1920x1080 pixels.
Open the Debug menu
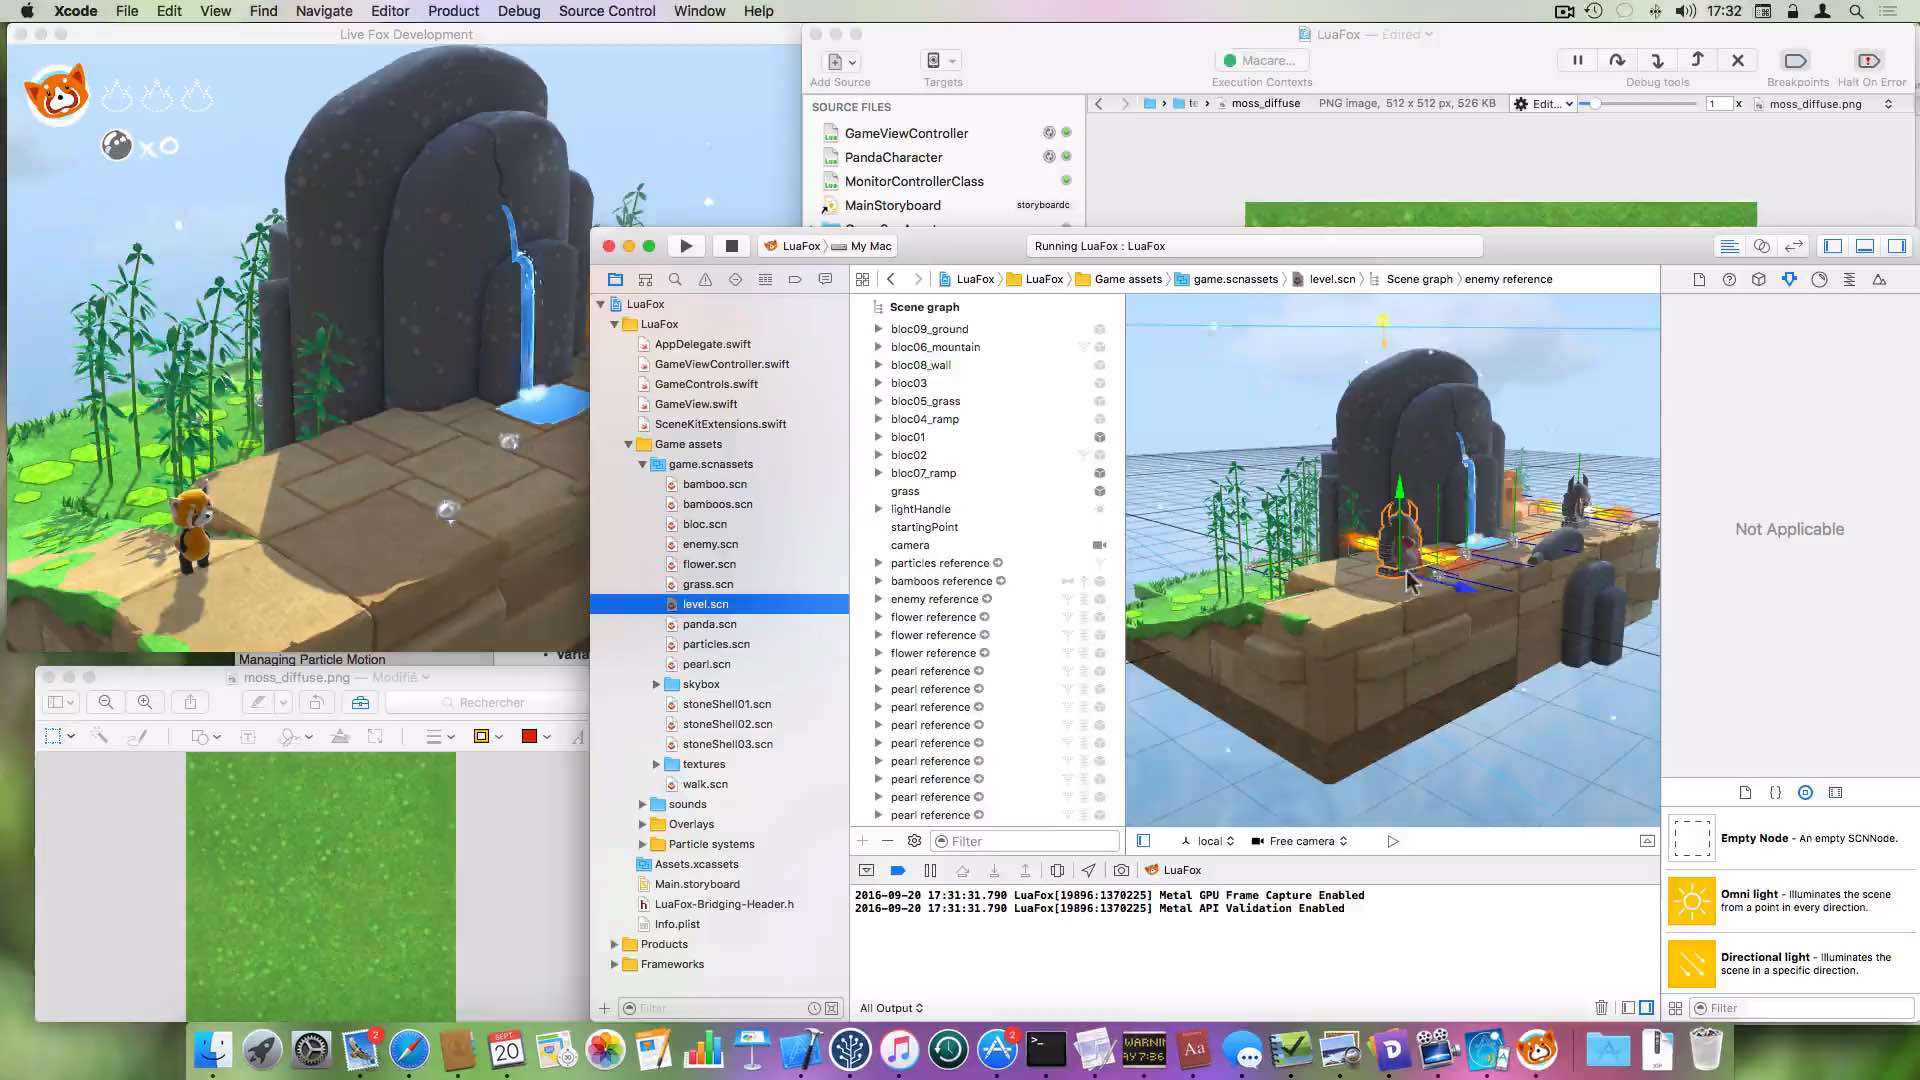[x=519, y=11]
